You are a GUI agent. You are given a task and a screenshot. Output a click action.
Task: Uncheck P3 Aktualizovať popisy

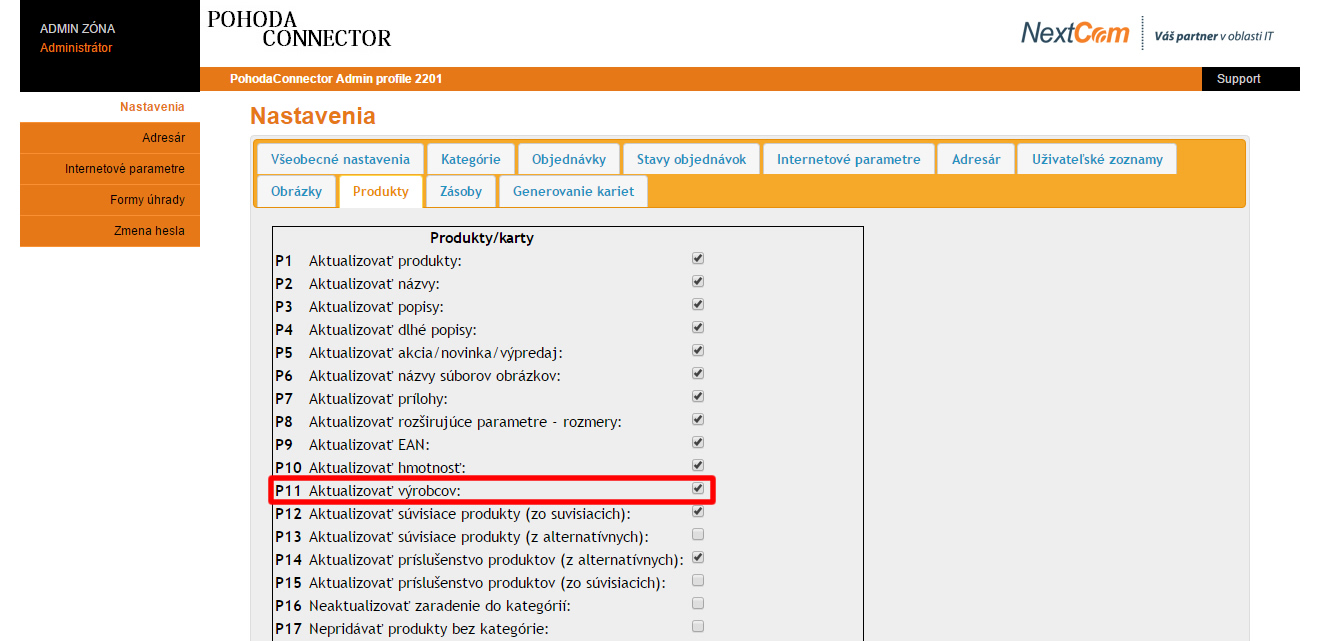click(x=698, y=304)
